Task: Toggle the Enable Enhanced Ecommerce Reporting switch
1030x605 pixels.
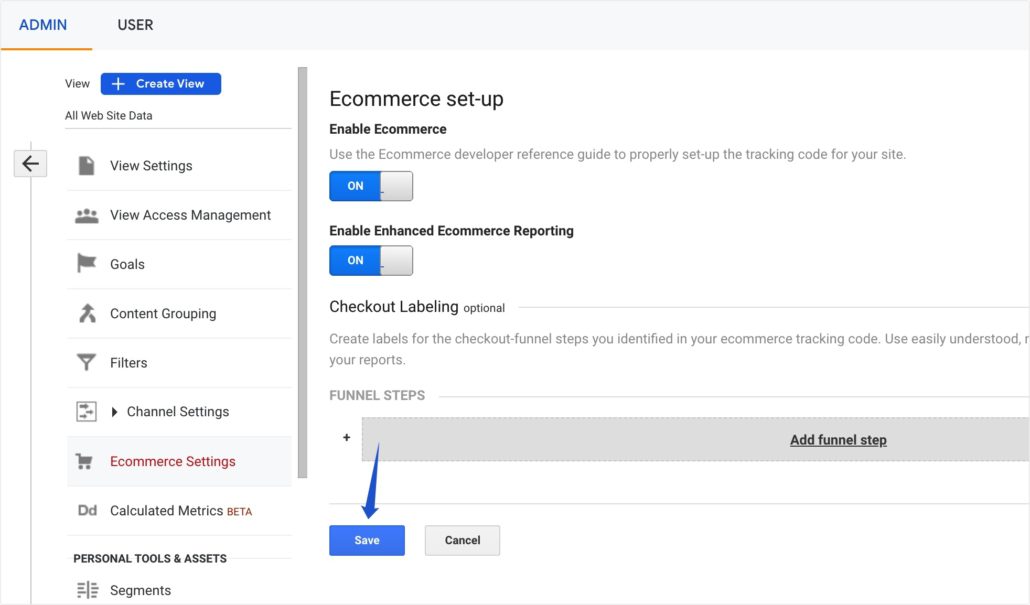Action: 371,261
